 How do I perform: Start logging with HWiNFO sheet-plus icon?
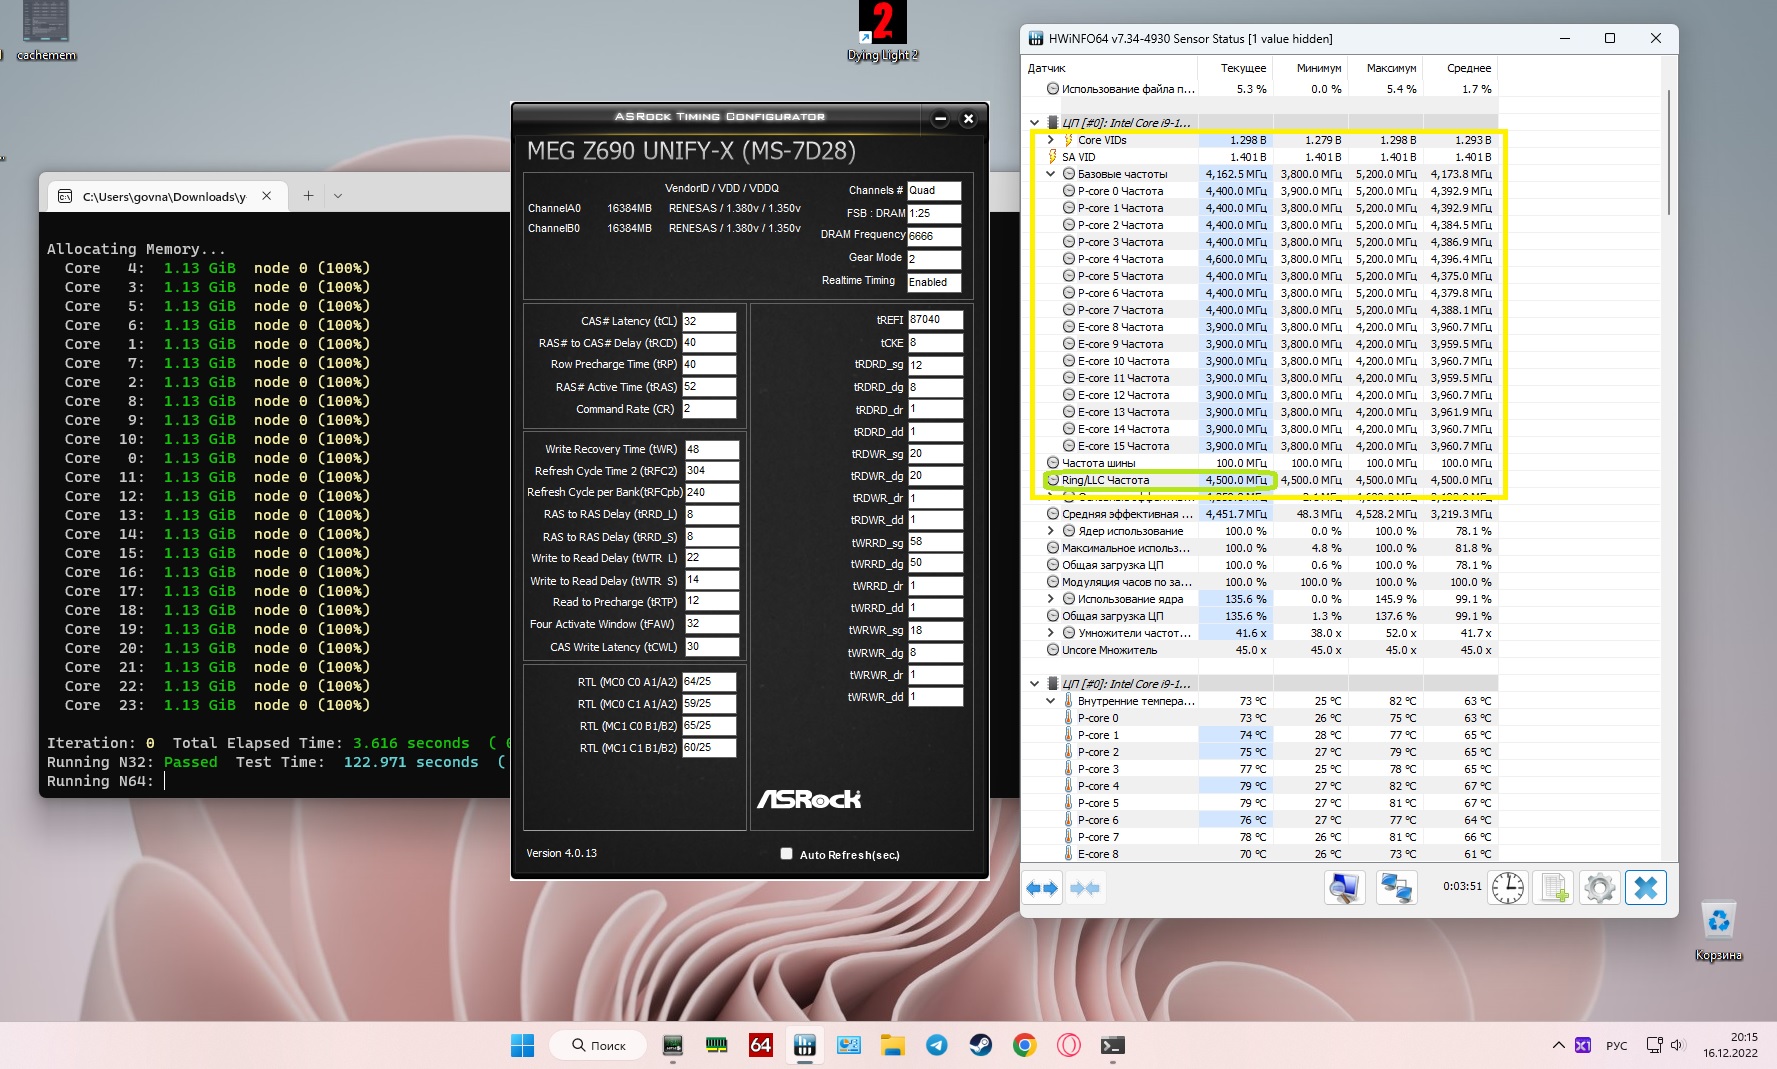(x=1554, y=888)
